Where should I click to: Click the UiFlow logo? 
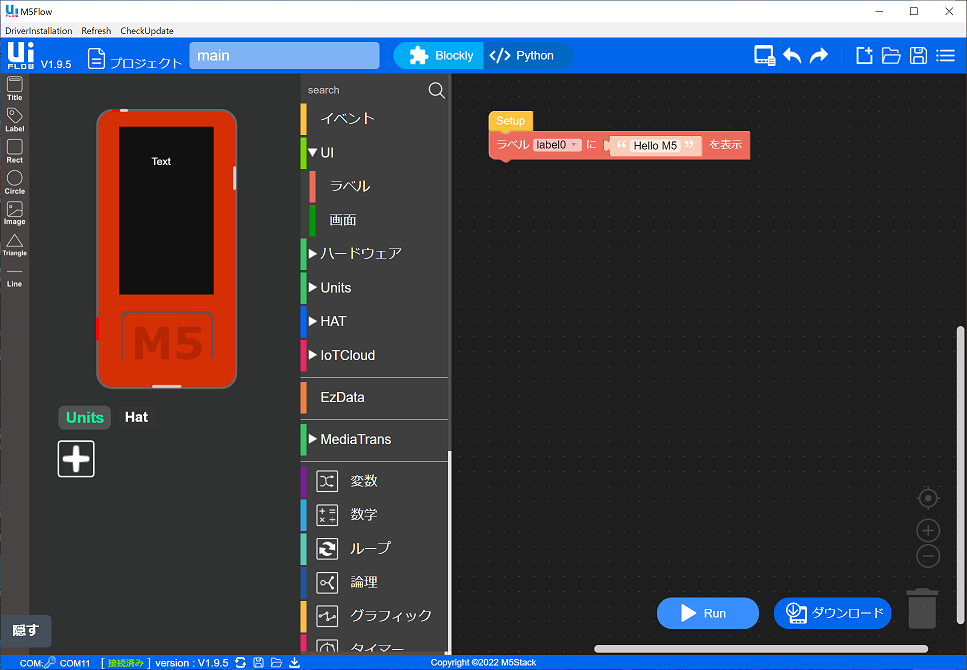pos(21,56)
